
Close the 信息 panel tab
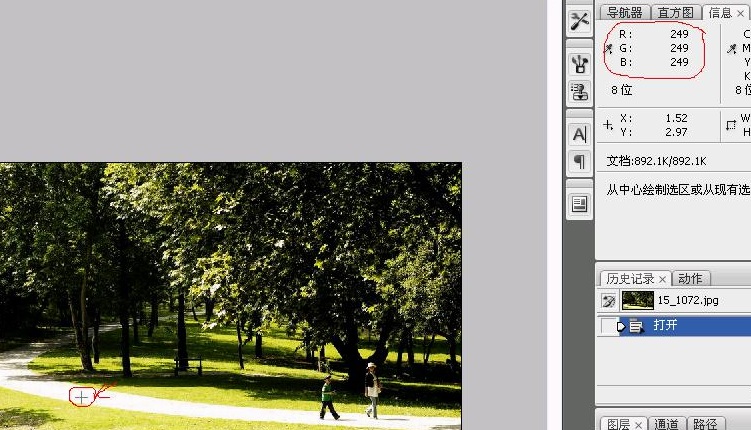click(x=741, y=13)
